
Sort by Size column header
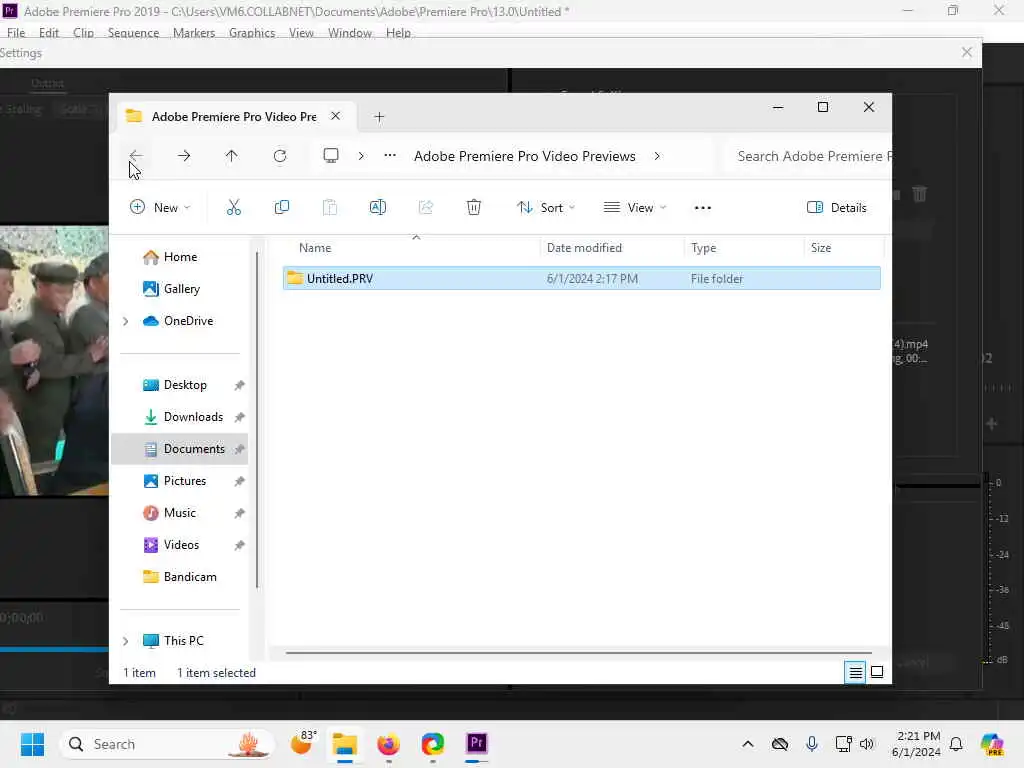point(821,248)
